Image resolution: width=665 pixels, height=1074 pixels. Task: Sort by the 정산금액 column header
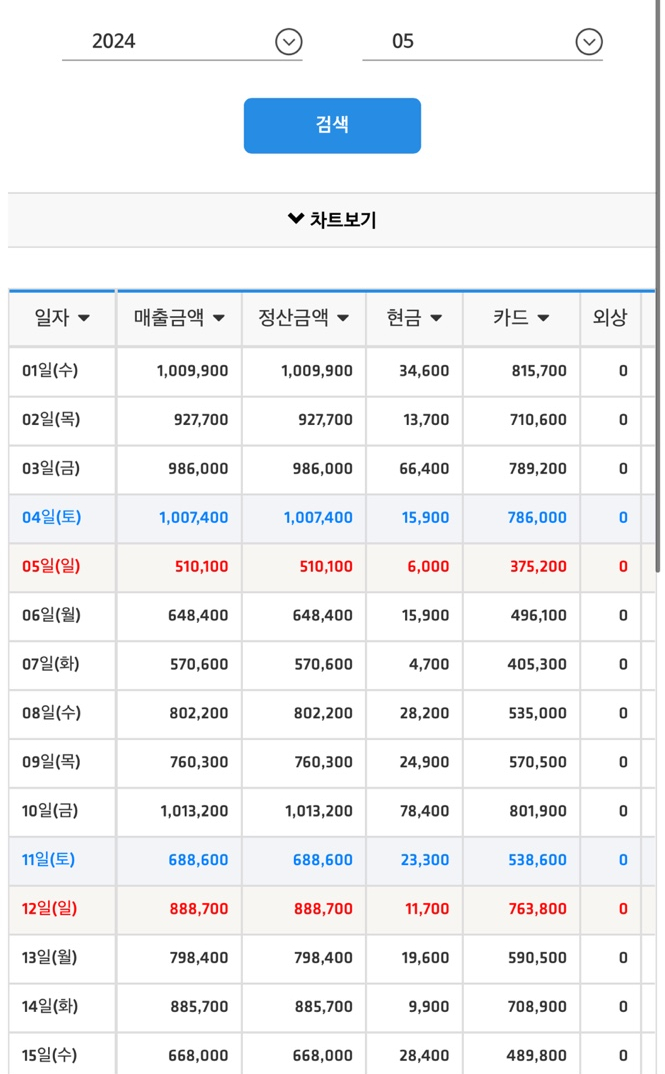303,318
